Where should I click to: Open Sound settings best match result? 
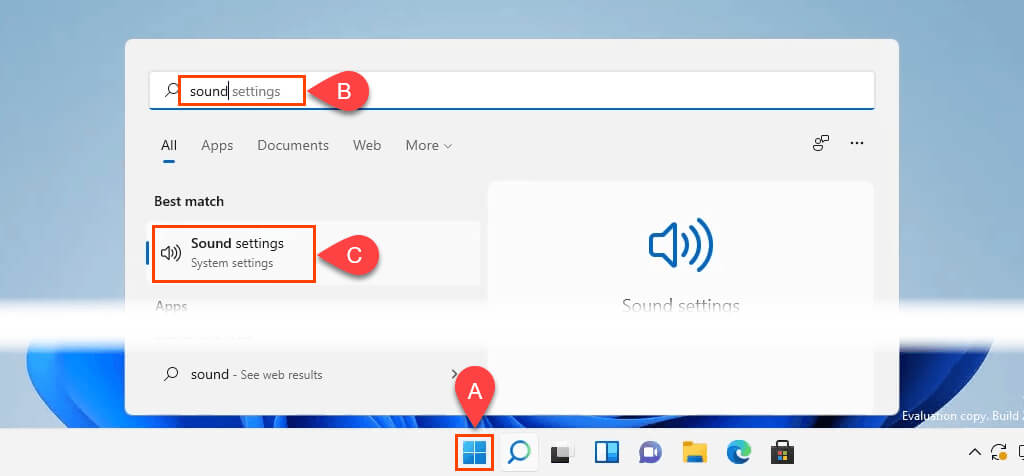[x=313, y=253]
